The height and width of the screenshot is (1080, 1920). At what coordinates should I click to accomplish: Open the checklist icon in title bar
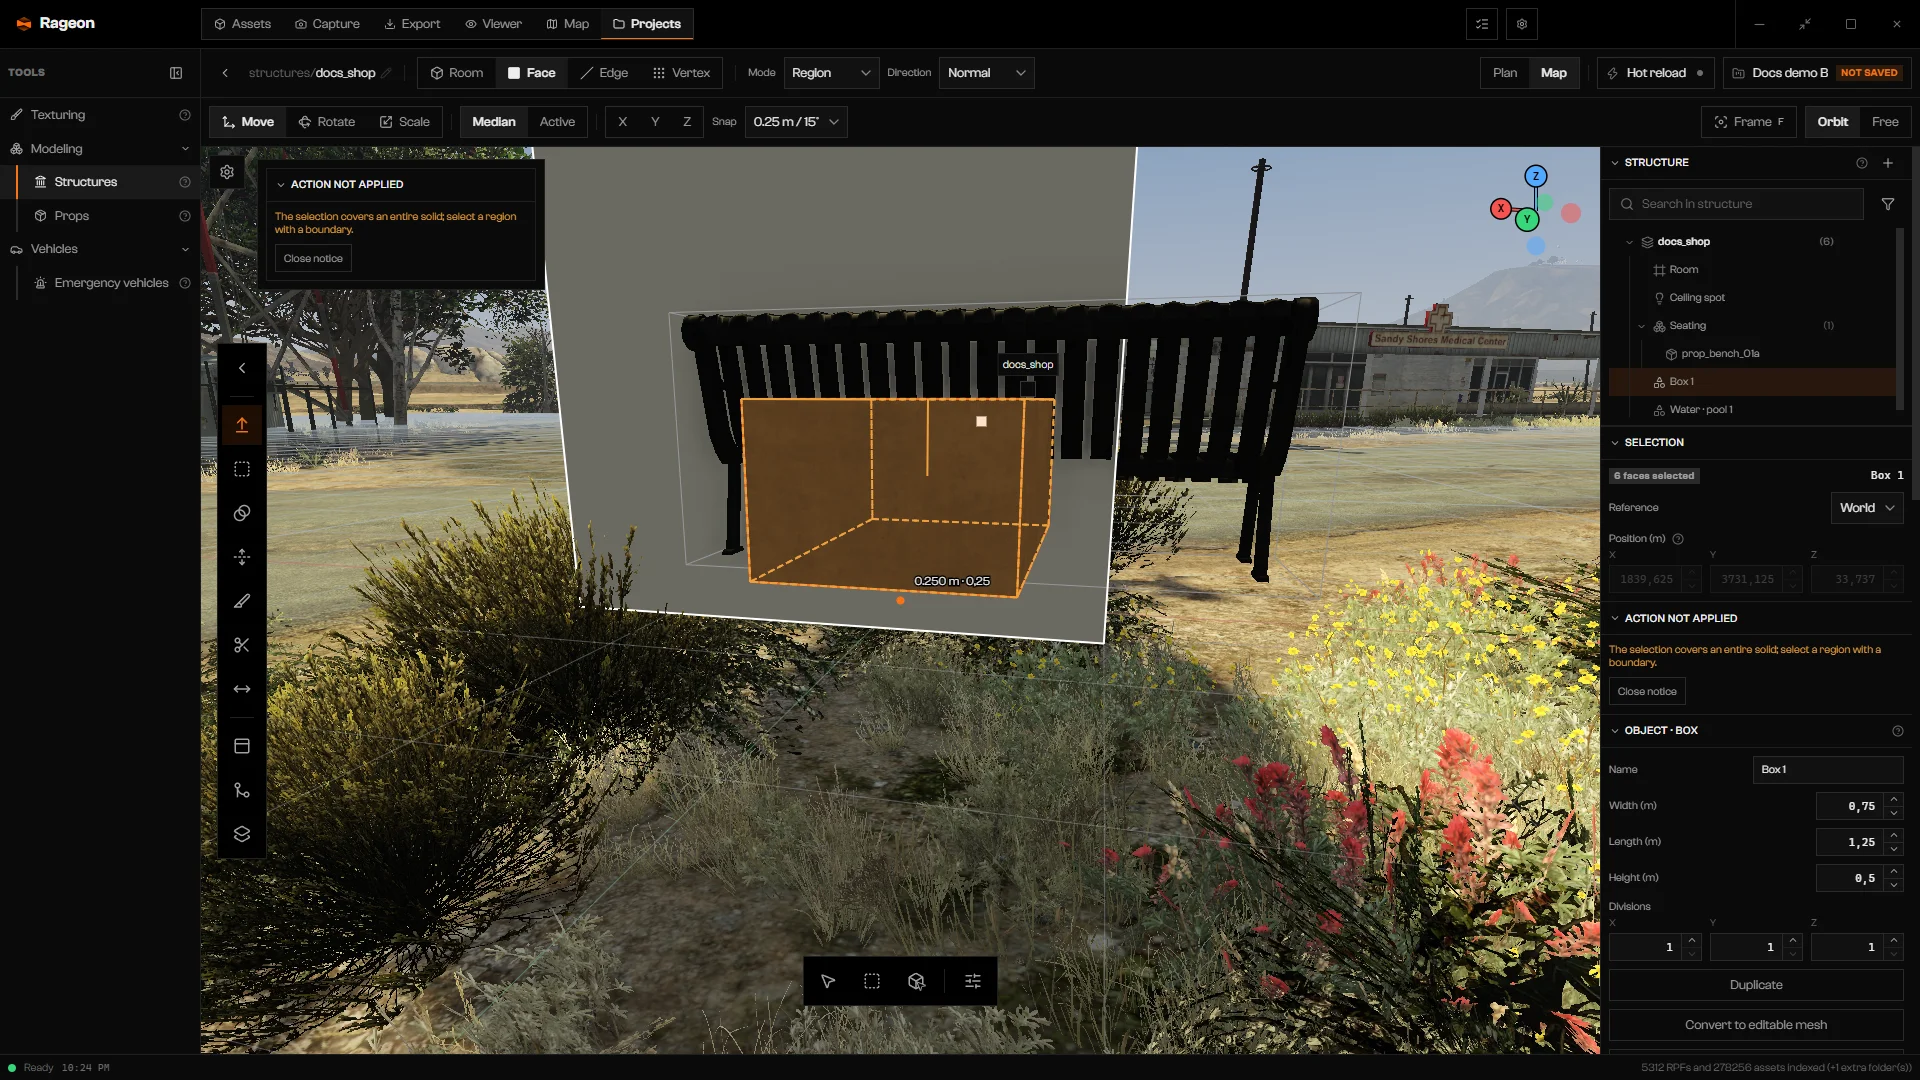(x=1482, y=24)
